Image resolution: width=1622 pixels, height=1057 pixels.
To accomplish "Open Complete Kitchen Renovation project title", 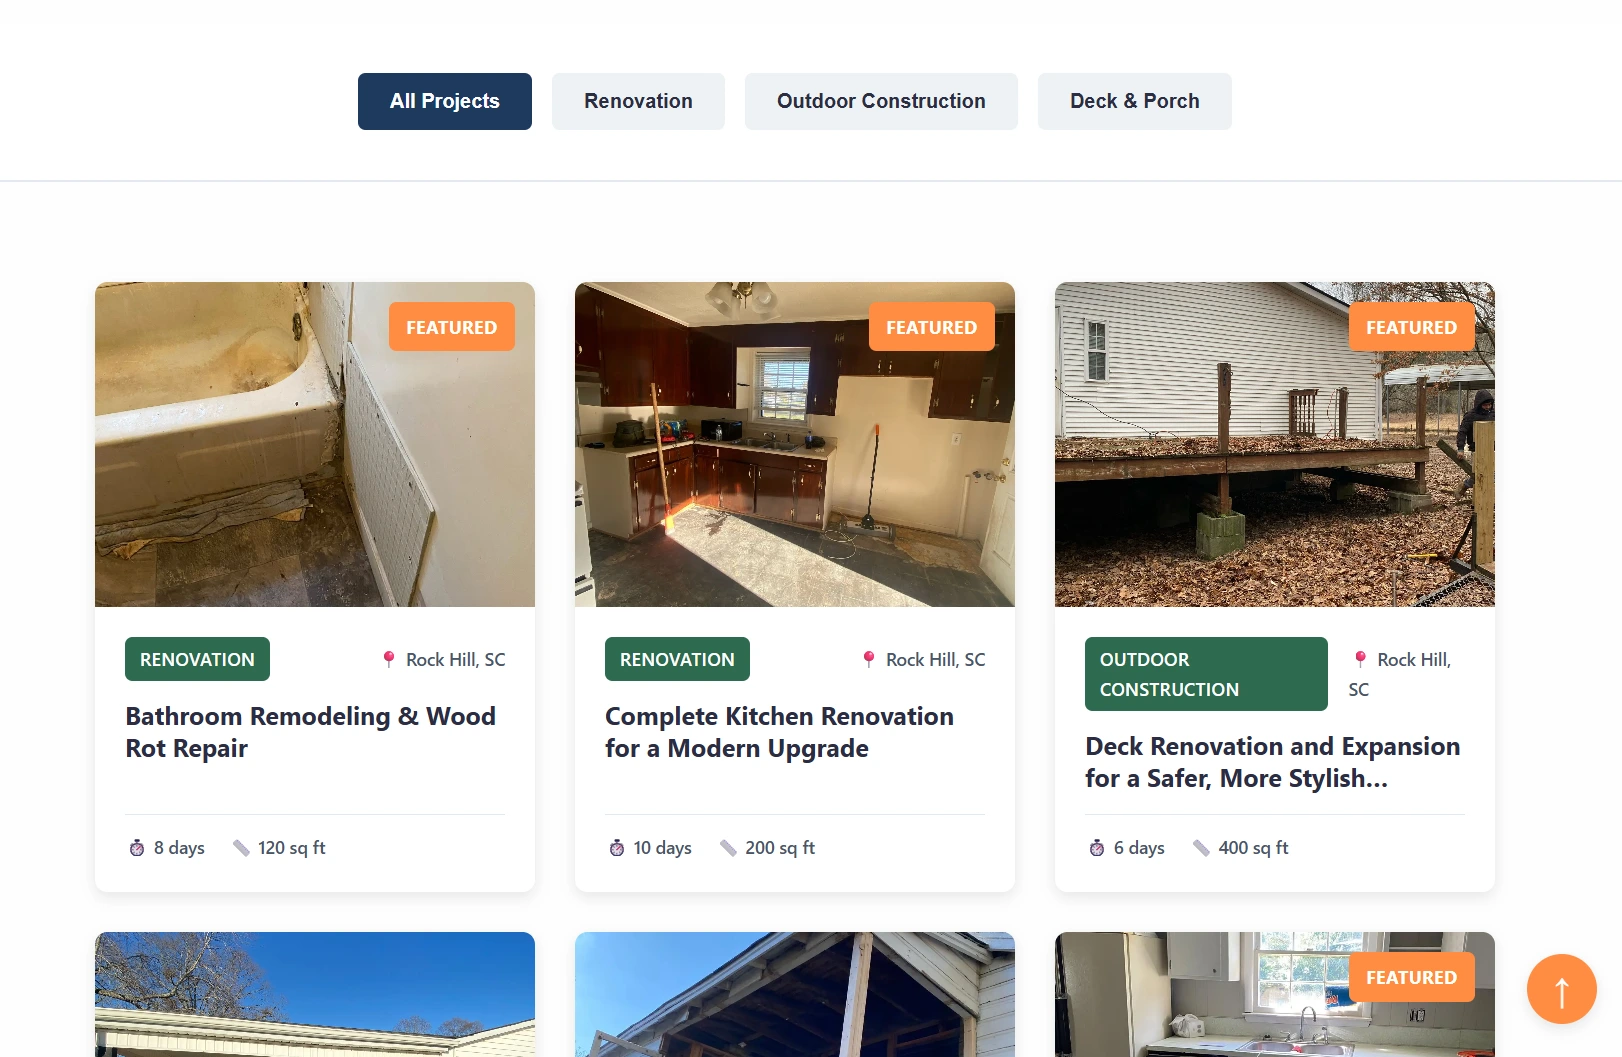I will [x=780, y=733].
